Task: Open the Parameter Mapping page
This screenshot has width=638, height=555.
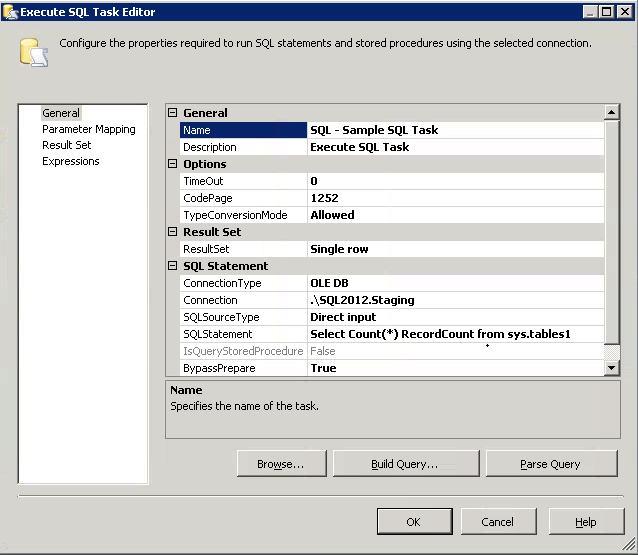Action: point(88,129)
